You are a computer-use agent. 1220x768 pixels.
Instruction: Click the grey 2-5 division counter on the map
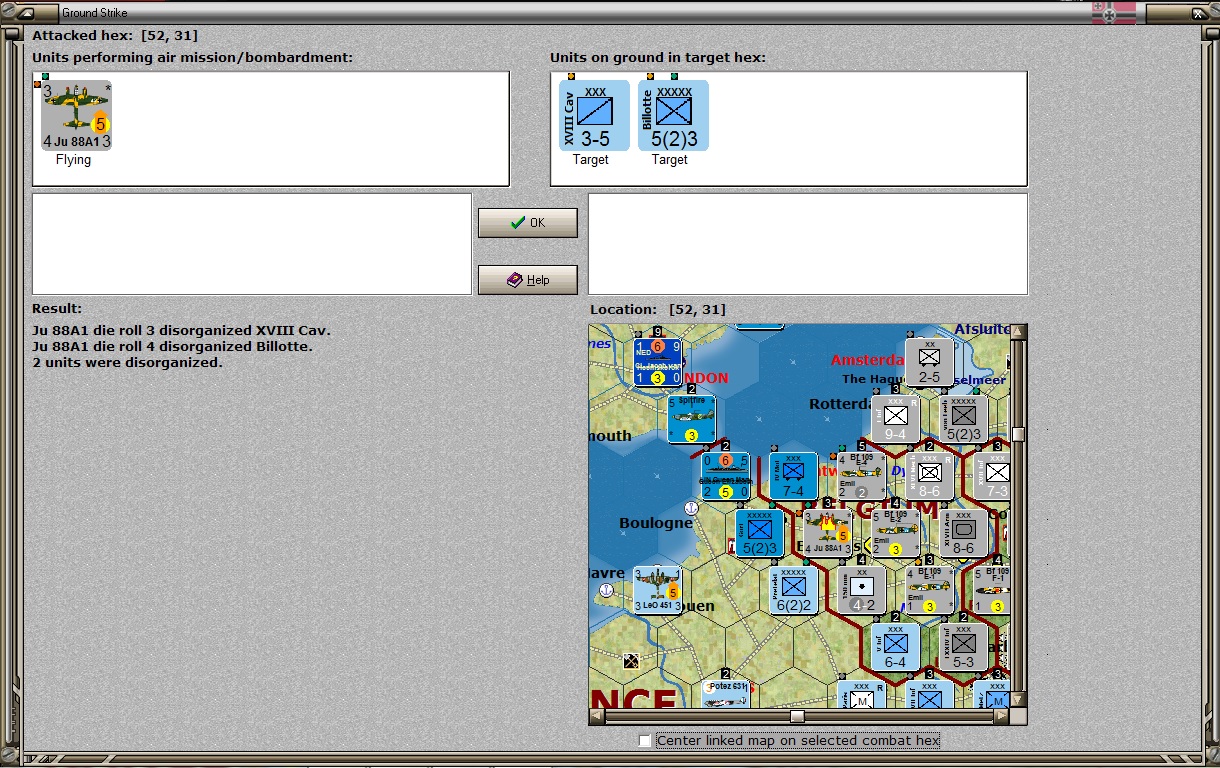pos(930,362)
